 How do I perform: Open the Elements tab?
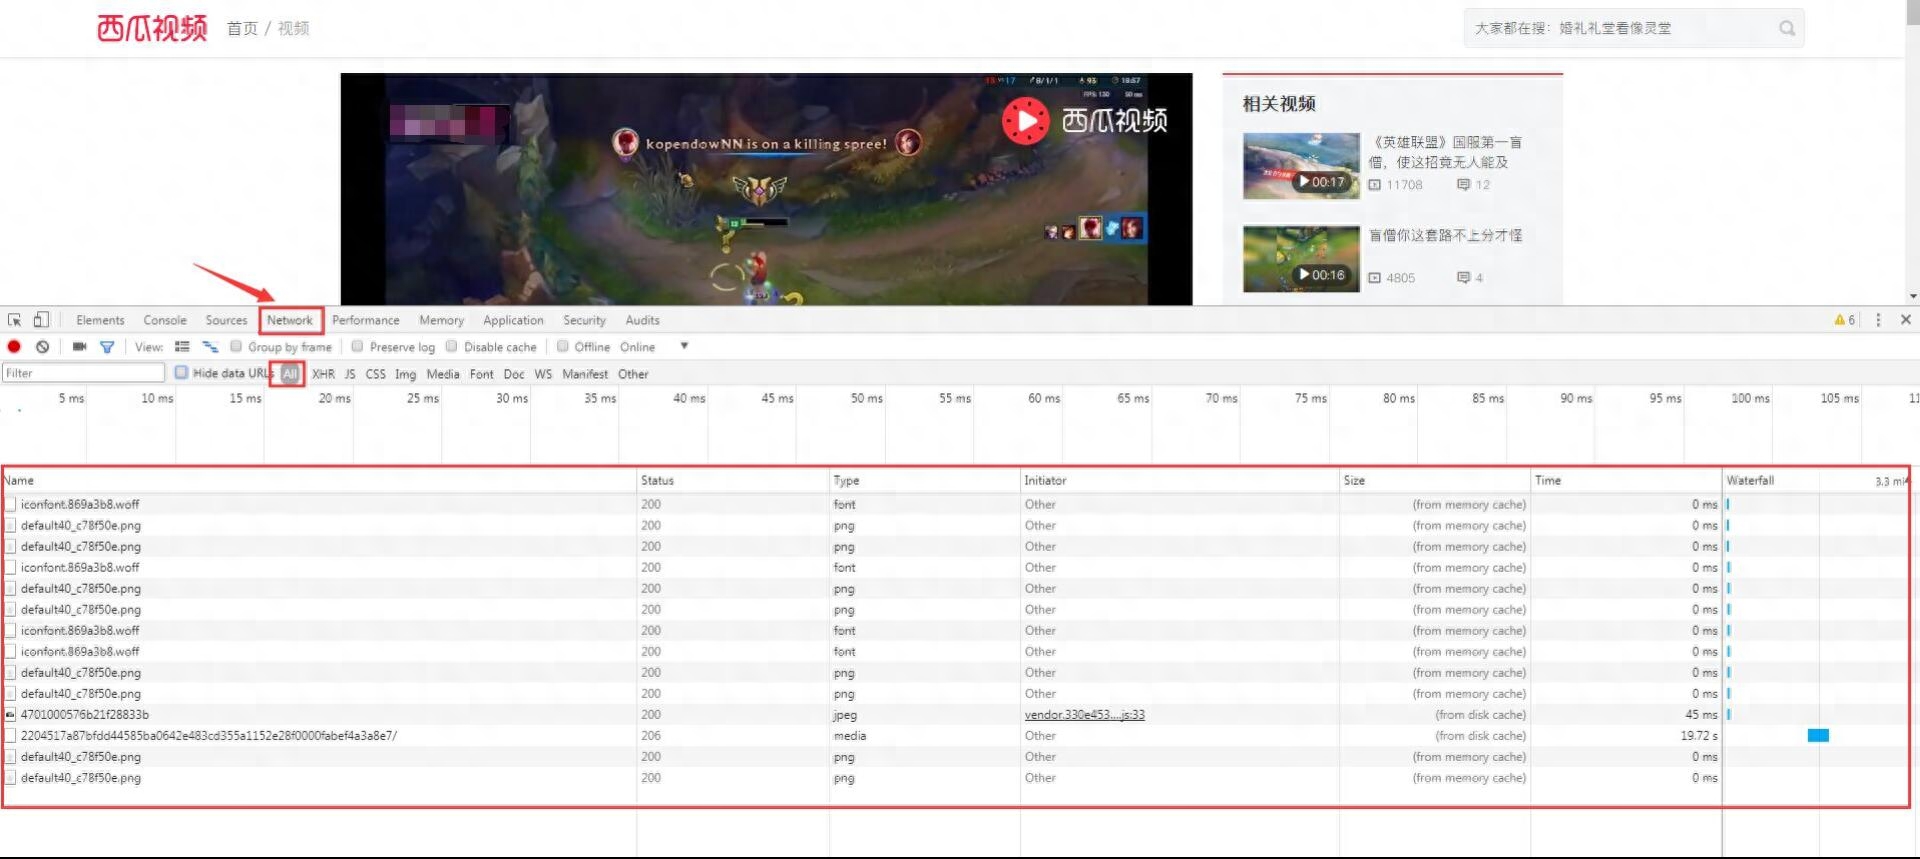(x=100, y=320)
